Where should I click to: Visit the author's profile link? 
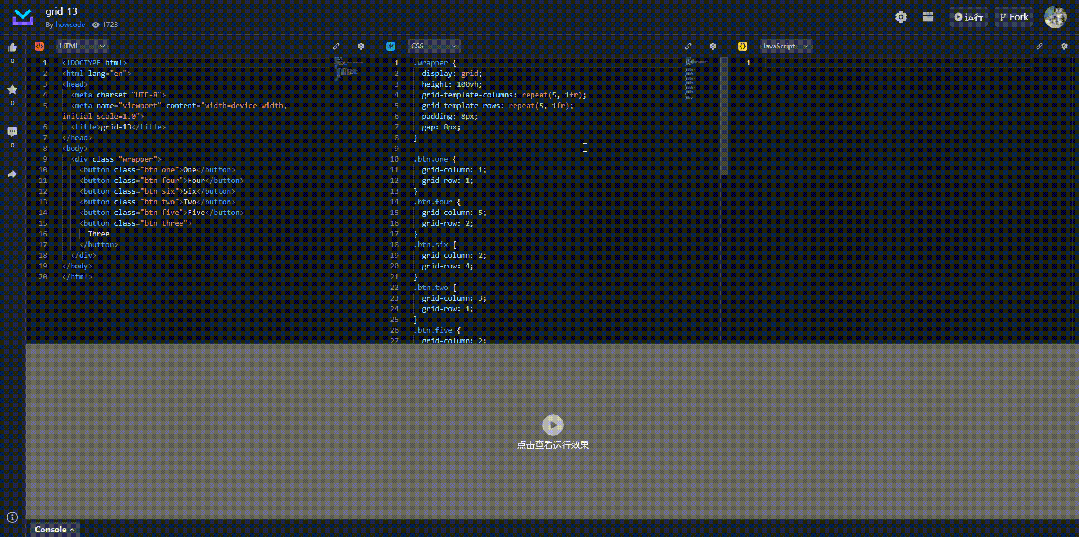click(70, 24)
